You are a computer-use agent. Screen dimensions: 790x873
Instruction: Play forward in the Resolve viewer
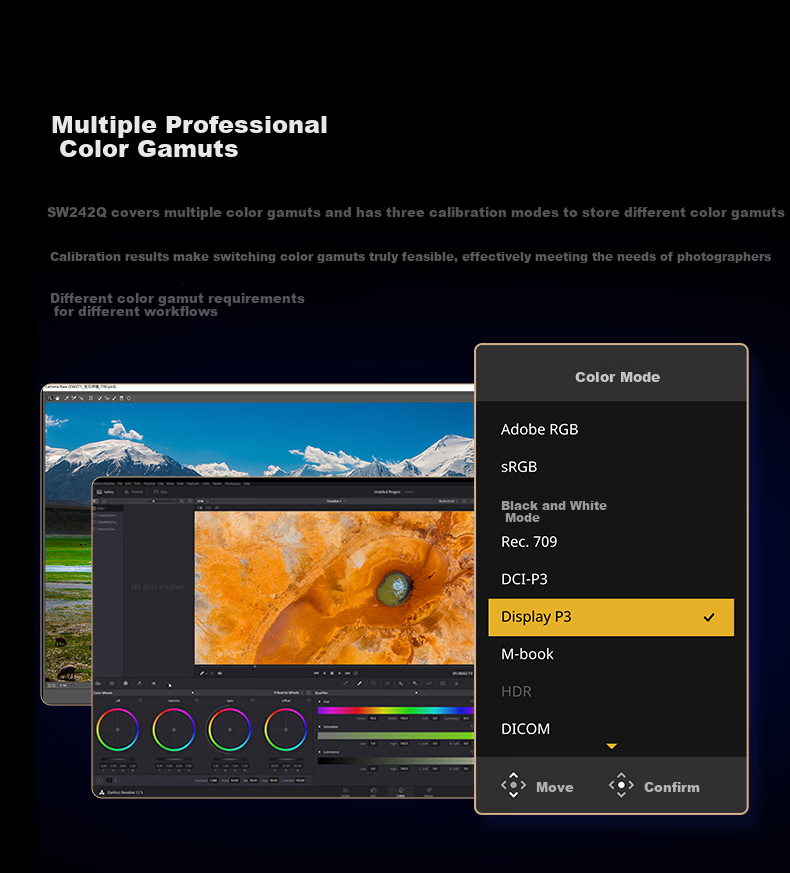[339, 673]
